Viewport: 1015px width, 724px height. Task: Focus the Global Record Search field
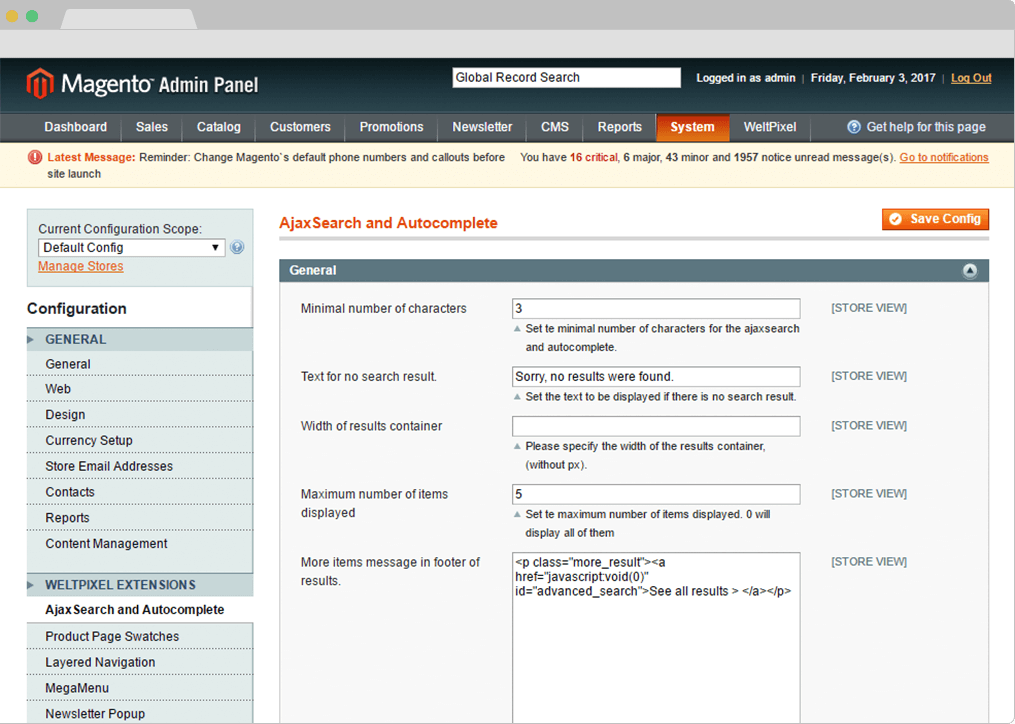pyautogui.click(x=566, y=78)
